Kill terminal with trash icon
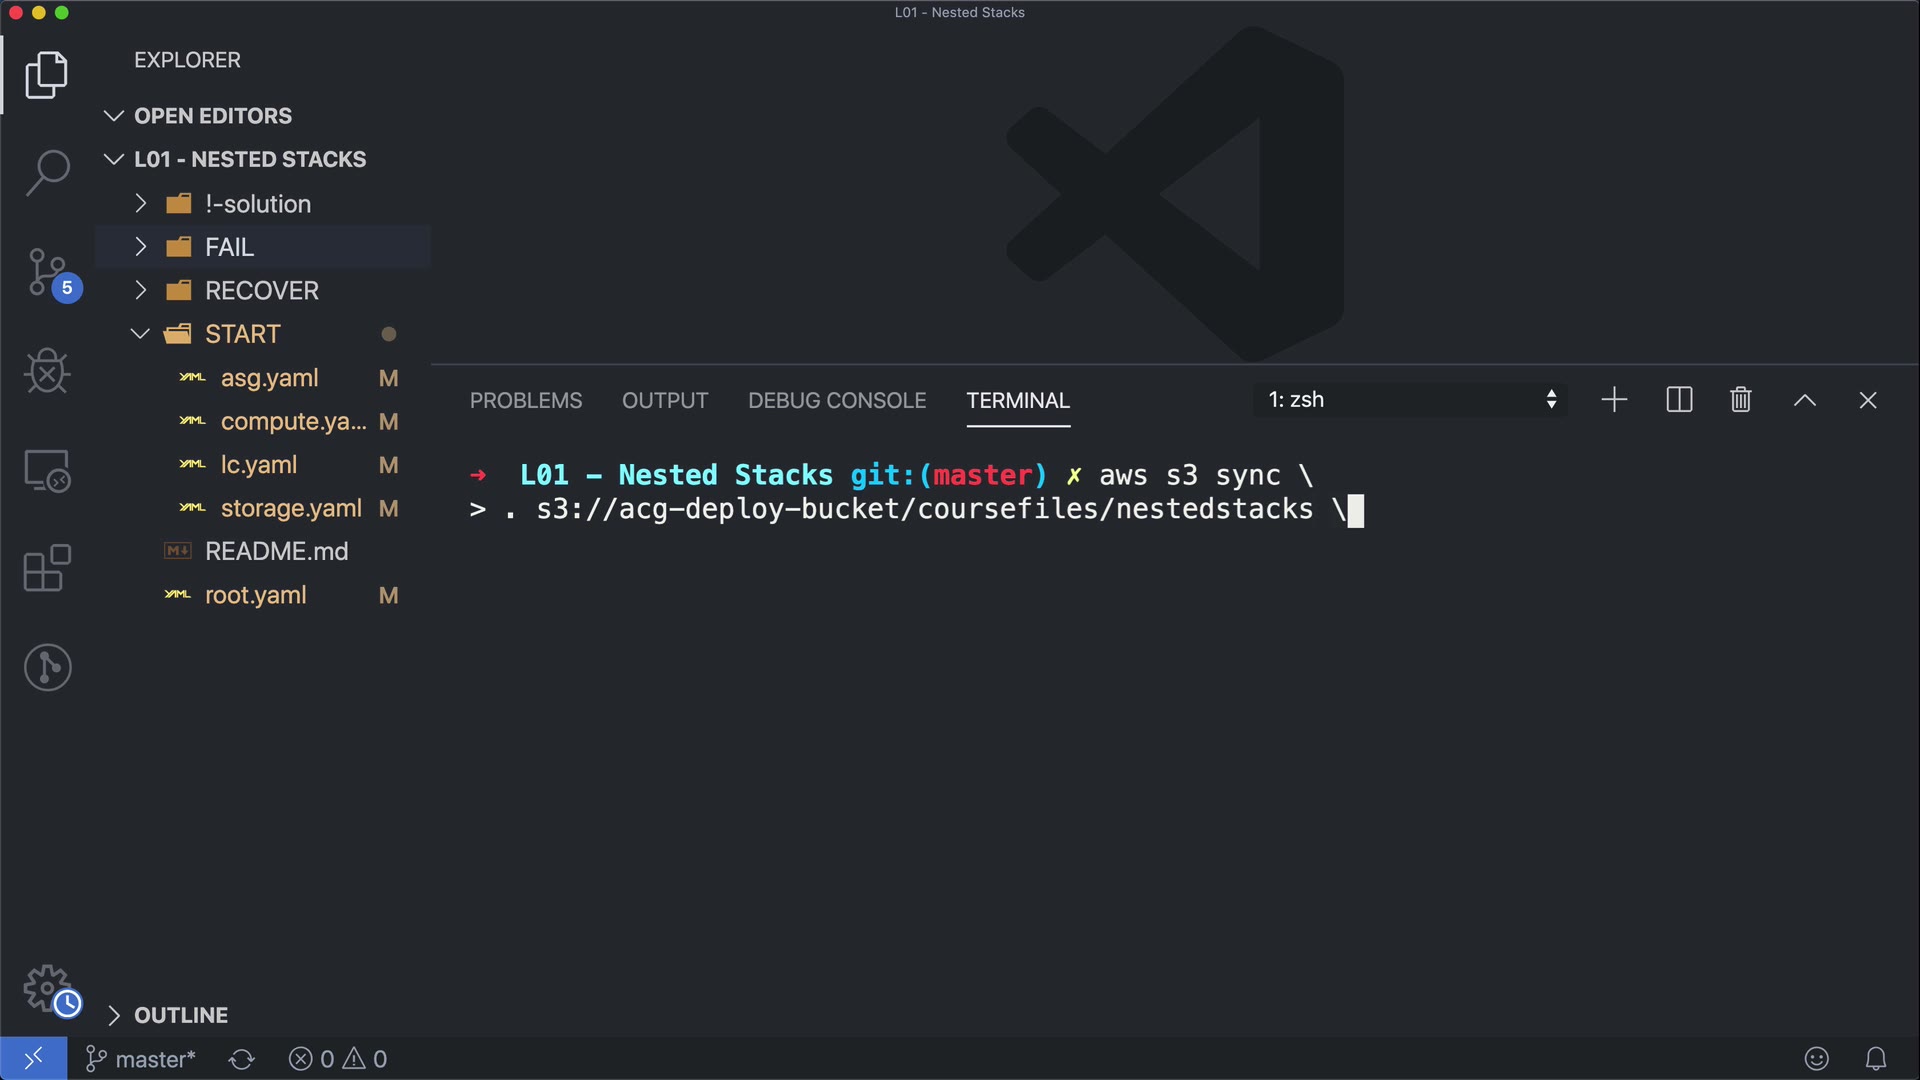The image size is (1920, 1080). [1740, 400]
